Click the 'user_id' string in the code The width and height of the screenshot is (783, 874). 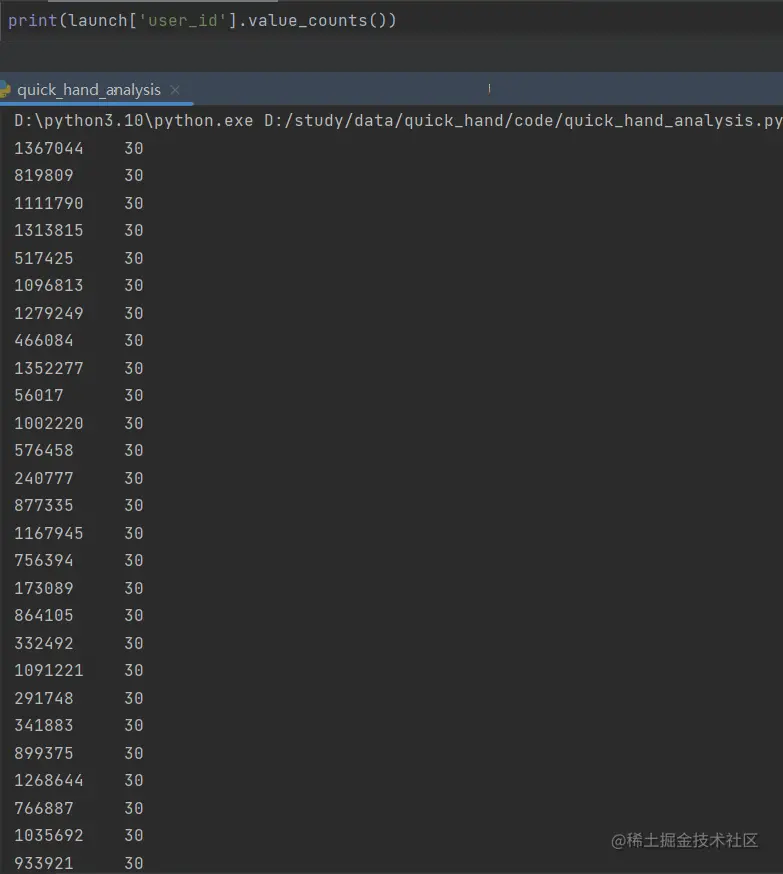183,21
